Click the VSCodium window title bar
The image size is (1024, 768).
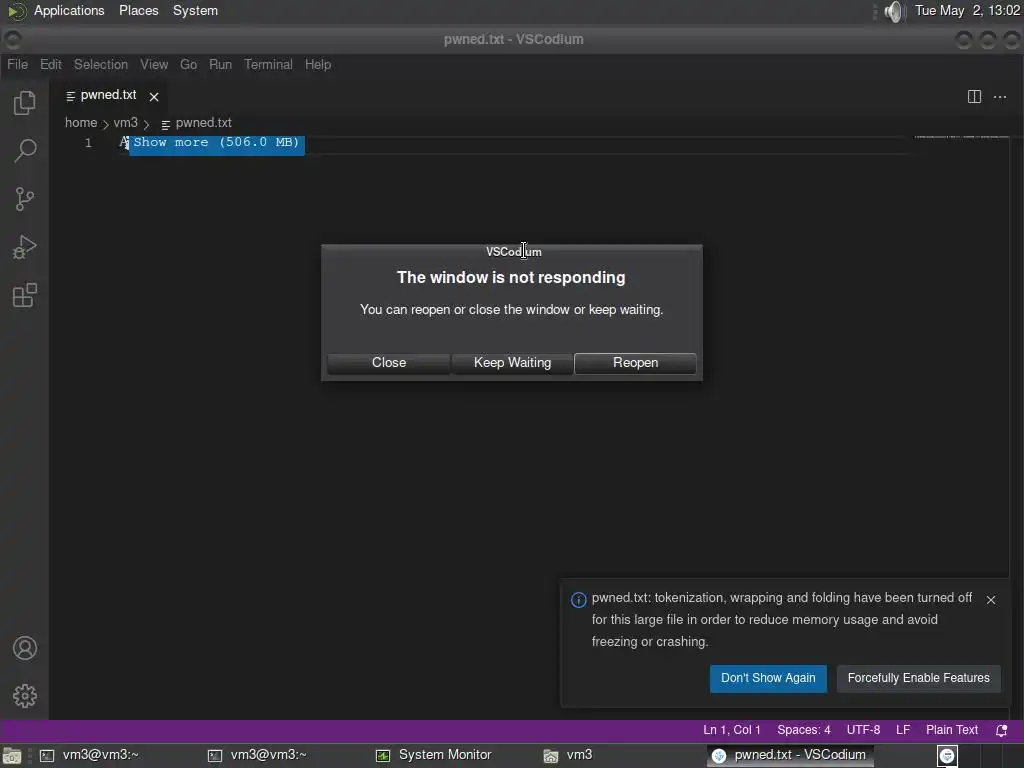513,39
